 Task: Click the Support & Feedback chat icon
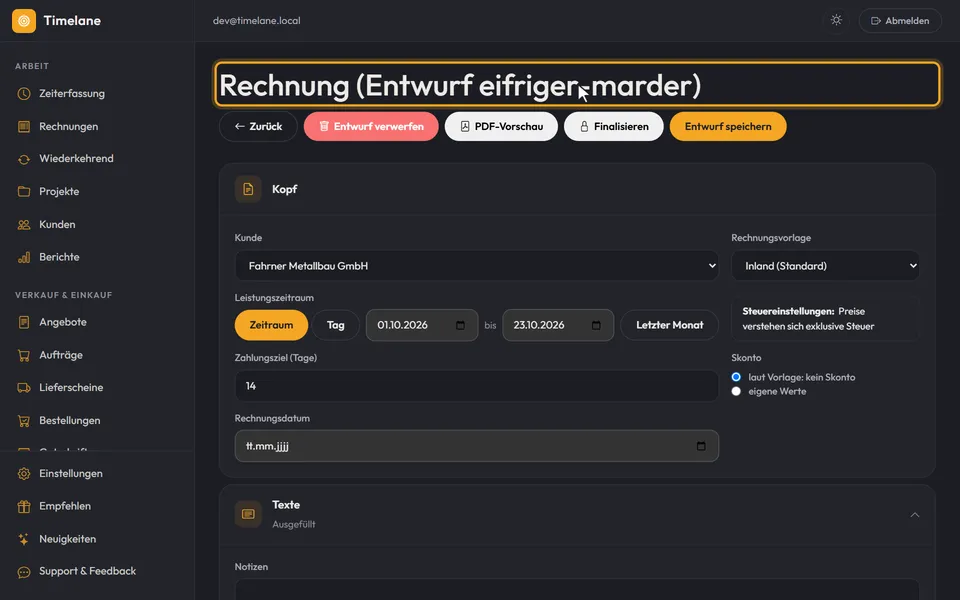point(24,572)
